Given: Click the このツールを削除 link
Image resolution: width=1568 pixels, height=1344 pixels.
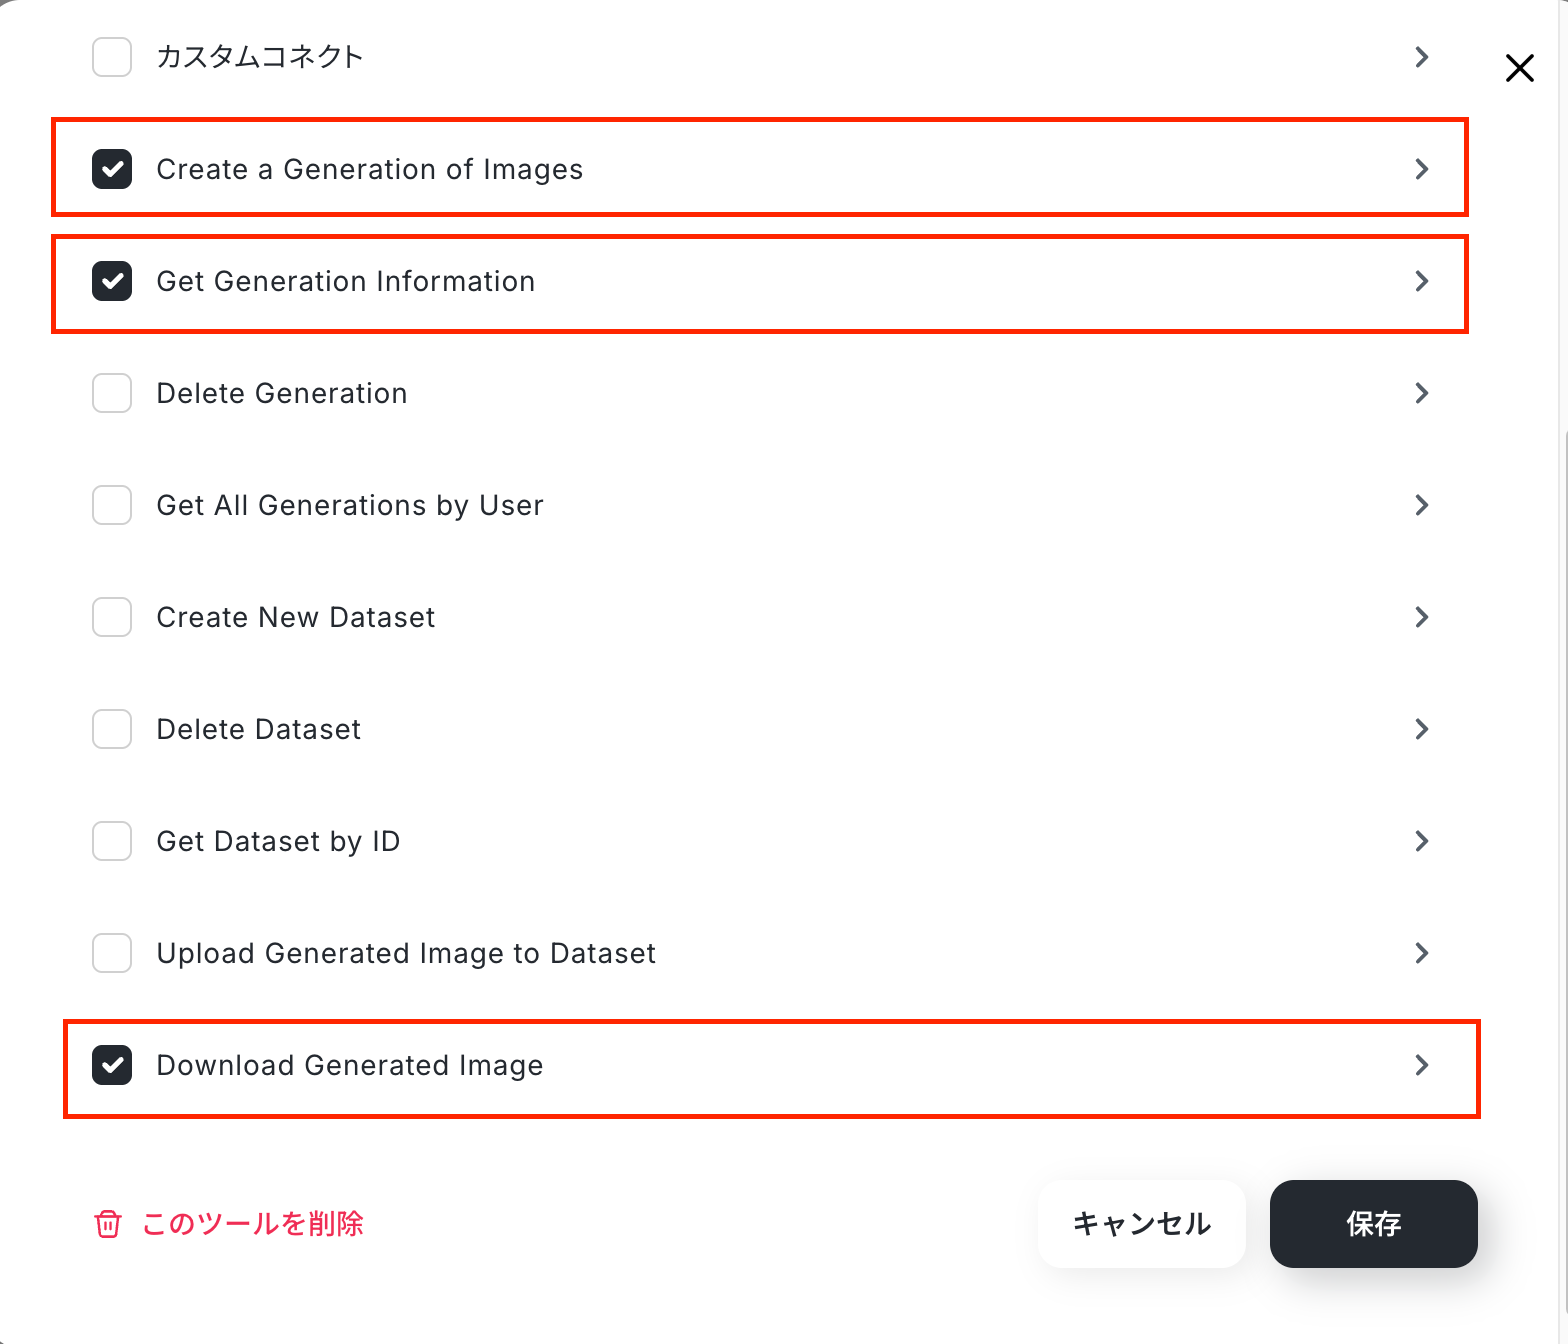Looking at the screenshot, I should coord(253,1224).
